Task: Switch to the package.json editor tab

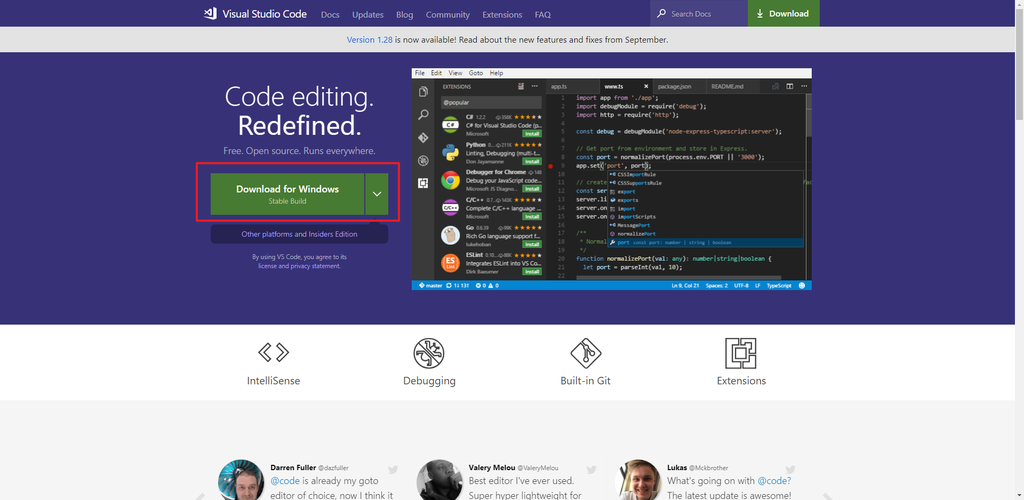Action: 678,86
